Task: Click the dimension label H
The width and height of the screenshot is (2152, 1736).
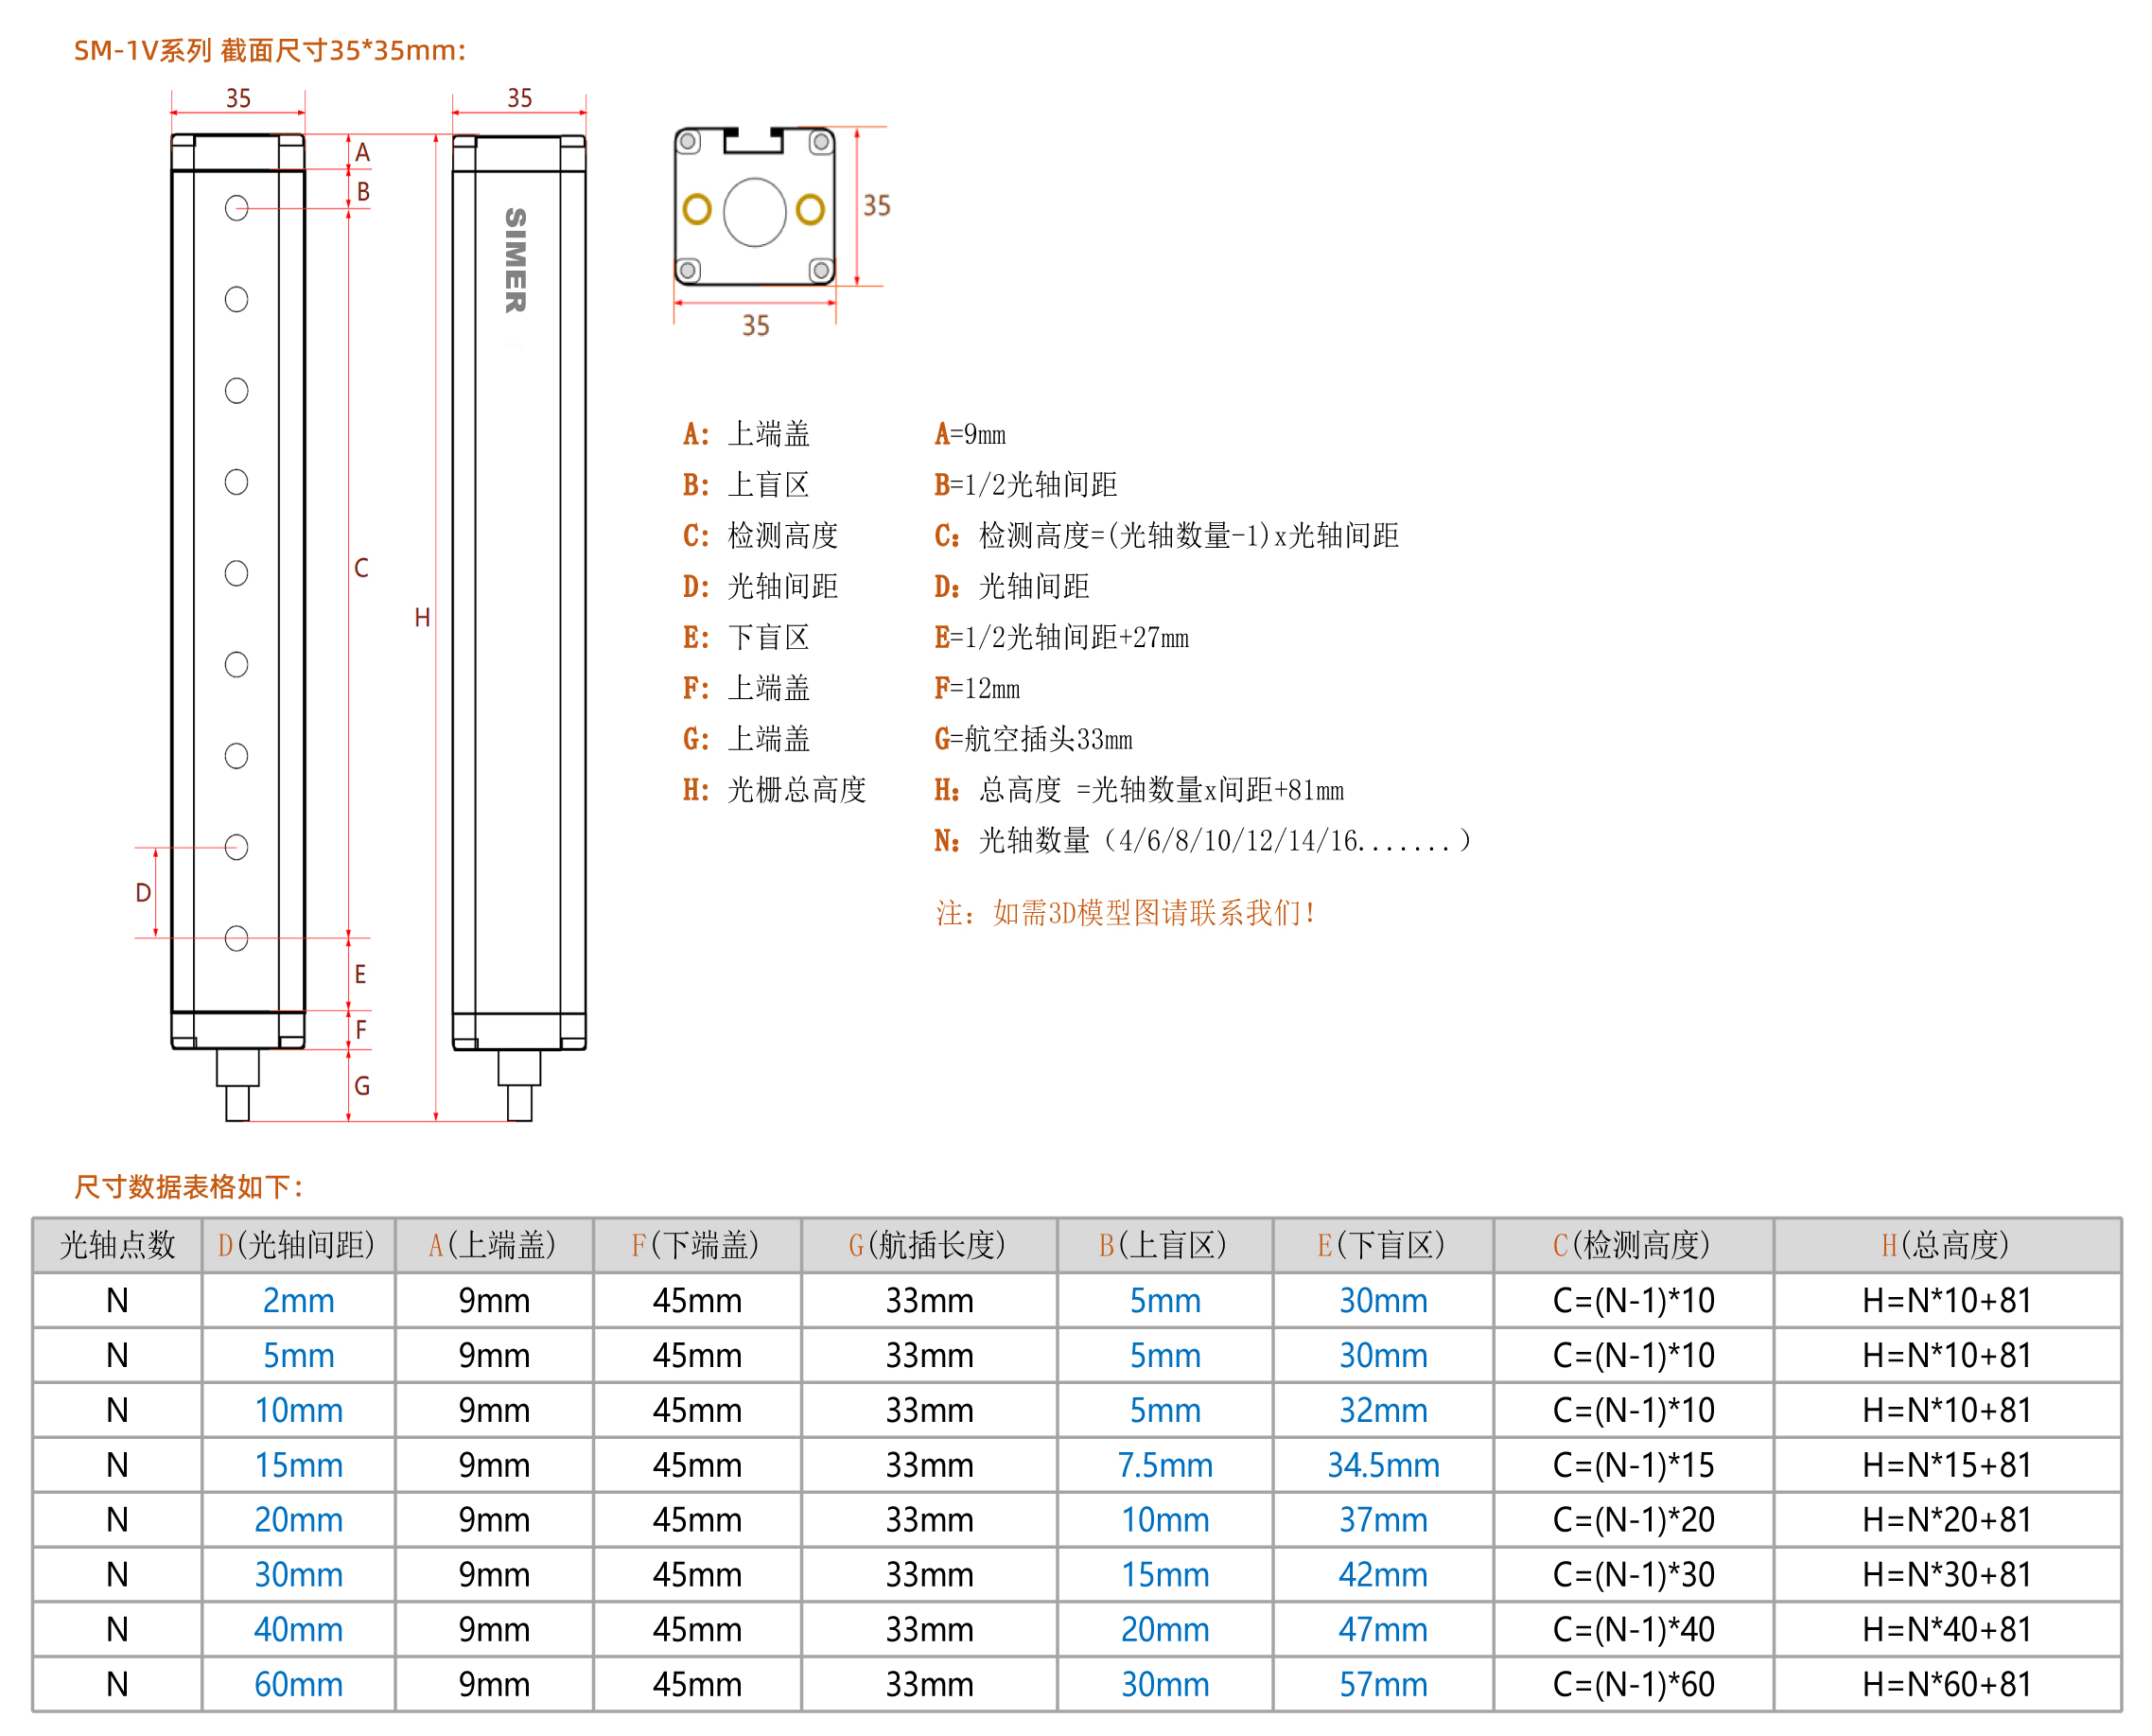Action: (423, 619)
